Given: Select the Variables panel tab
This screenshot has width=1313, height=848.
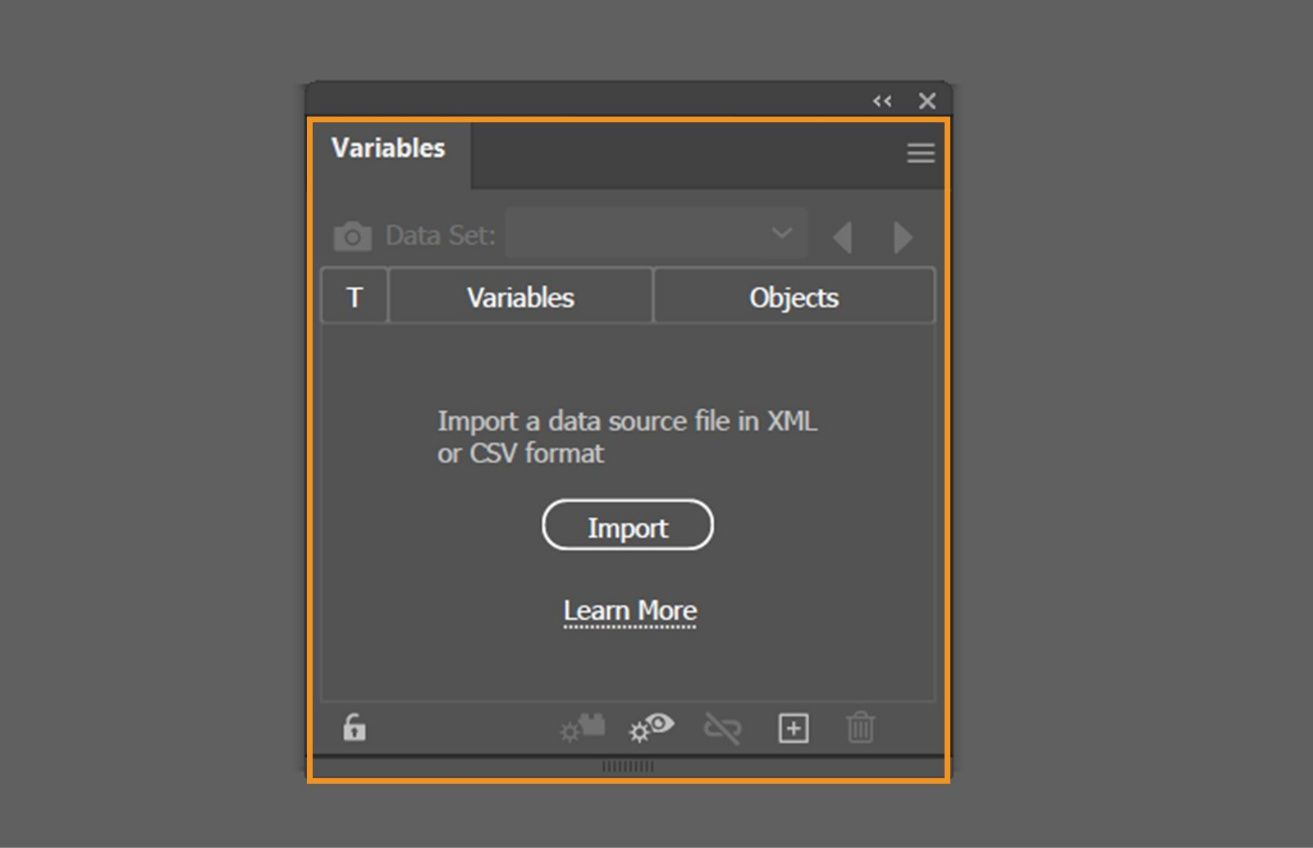Looking at the screenshot, I should pos(389,147).
